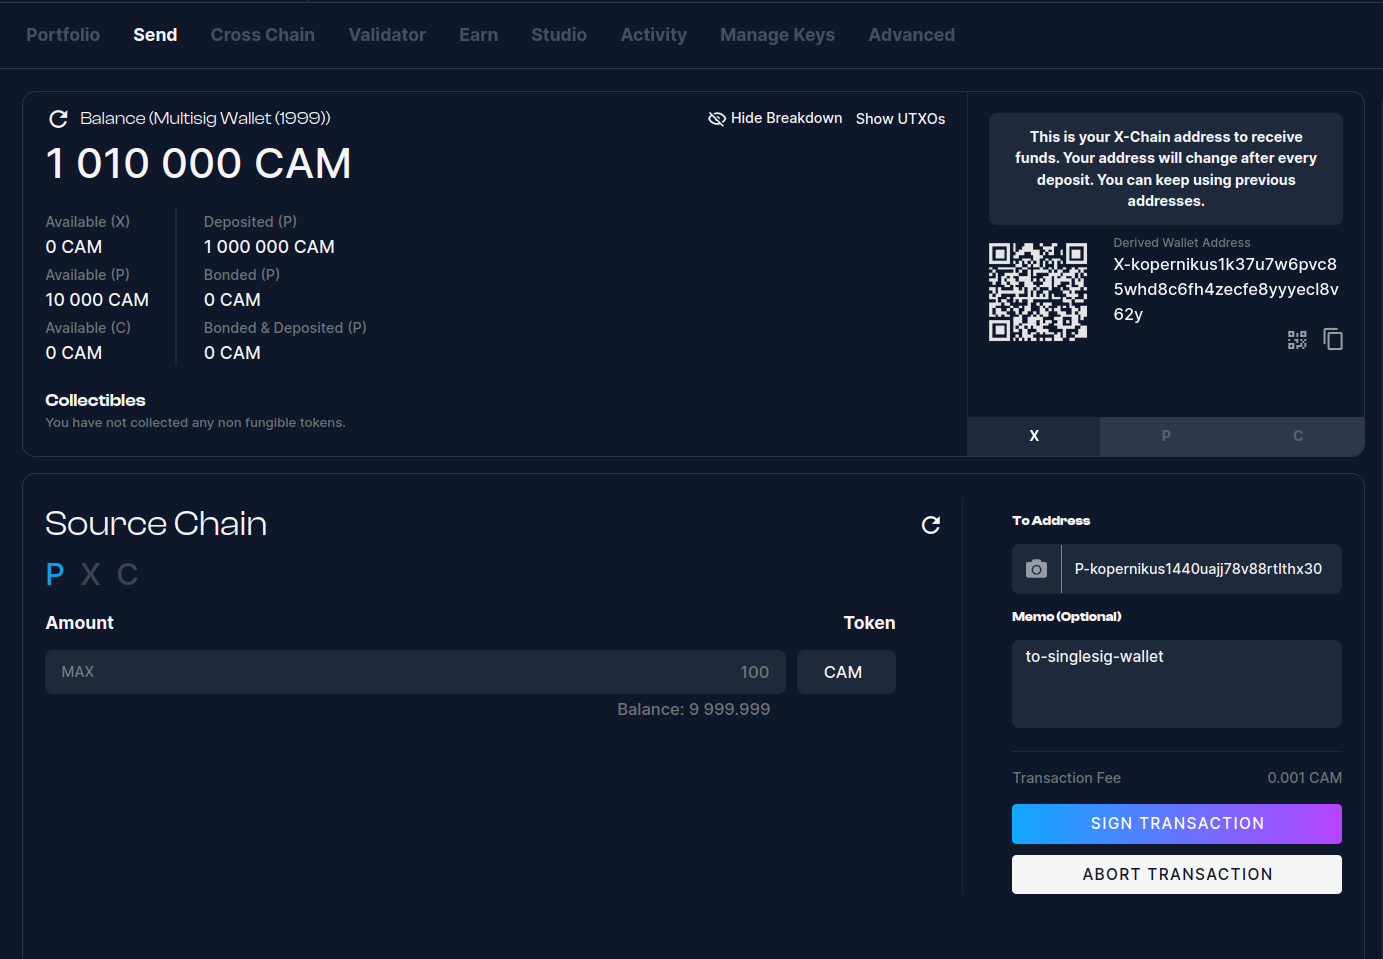Copy the derived wallet address

(1332, 340)
